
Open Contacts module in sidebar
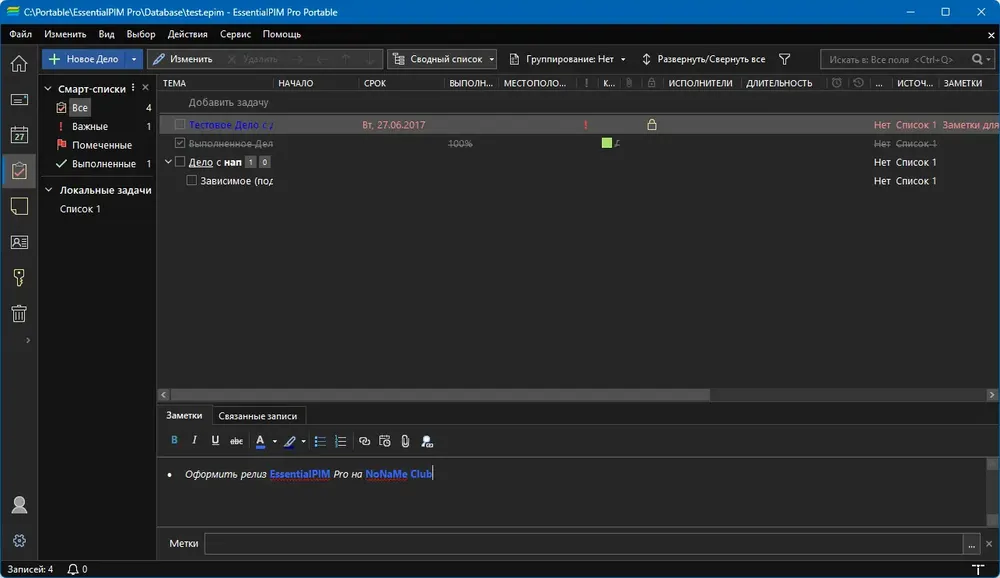coord(19,242)
